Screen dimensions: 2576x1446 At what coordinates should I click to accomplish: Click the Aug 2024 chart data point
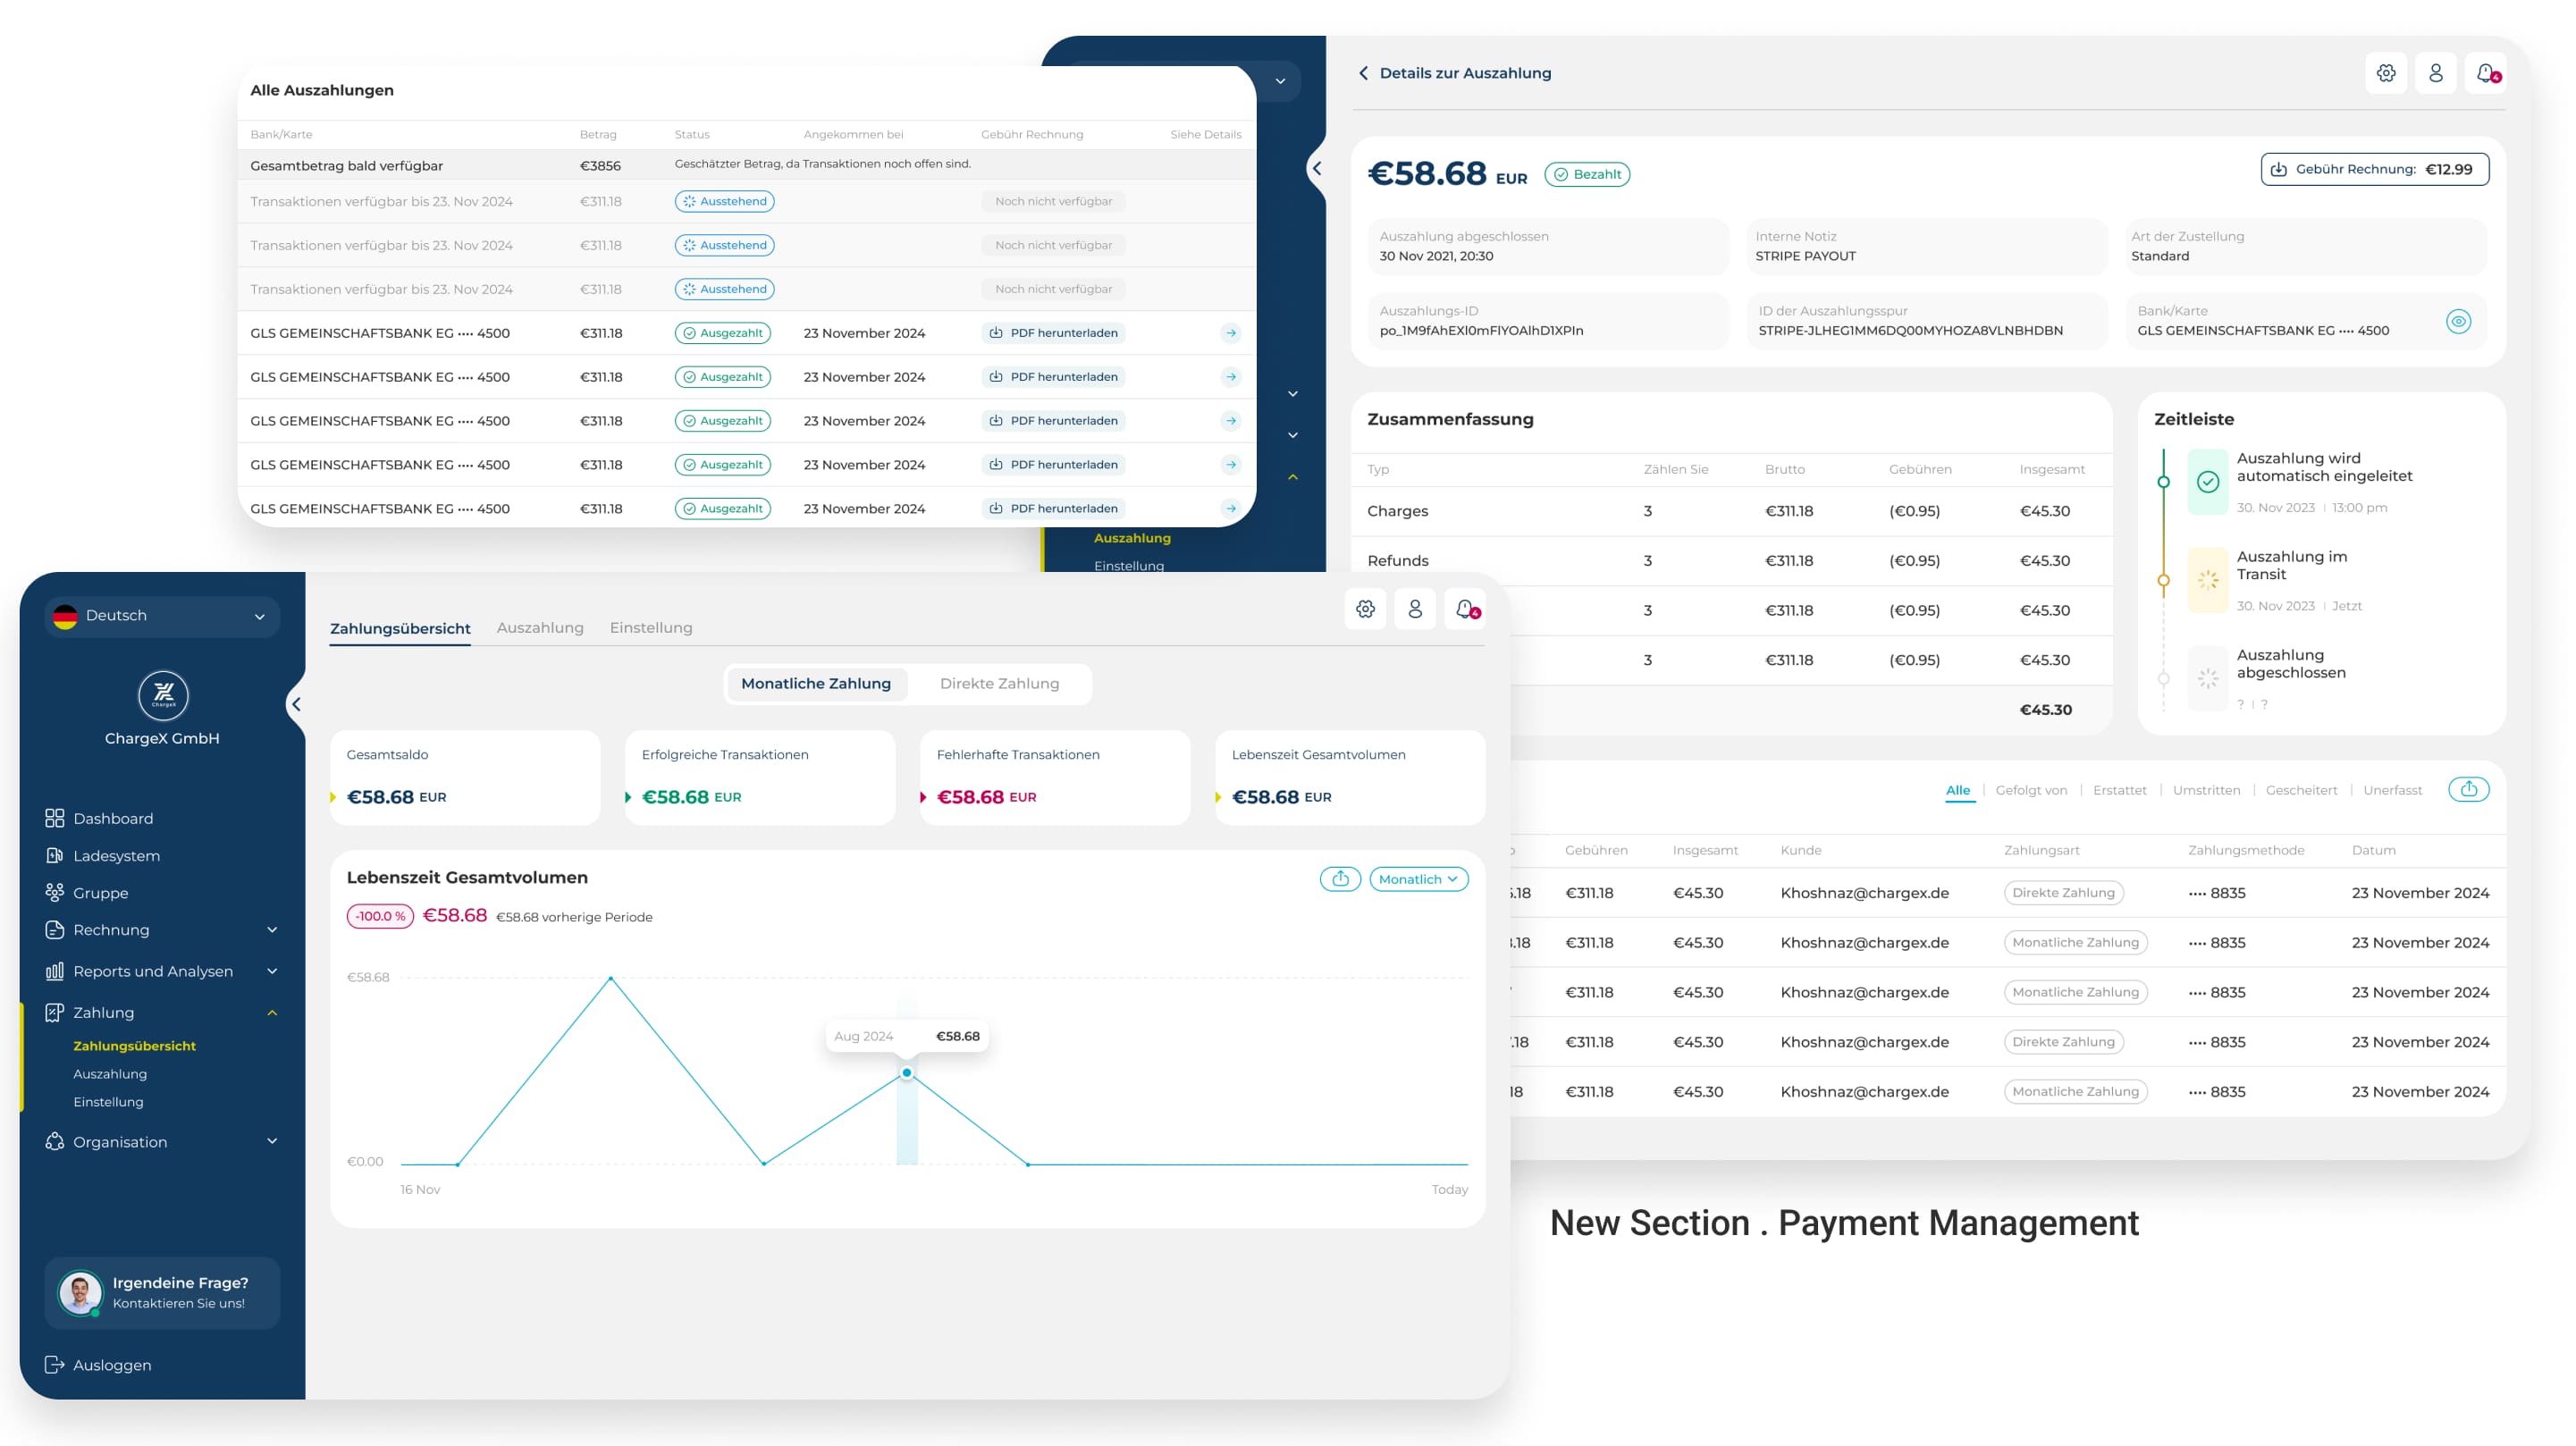906,1073
